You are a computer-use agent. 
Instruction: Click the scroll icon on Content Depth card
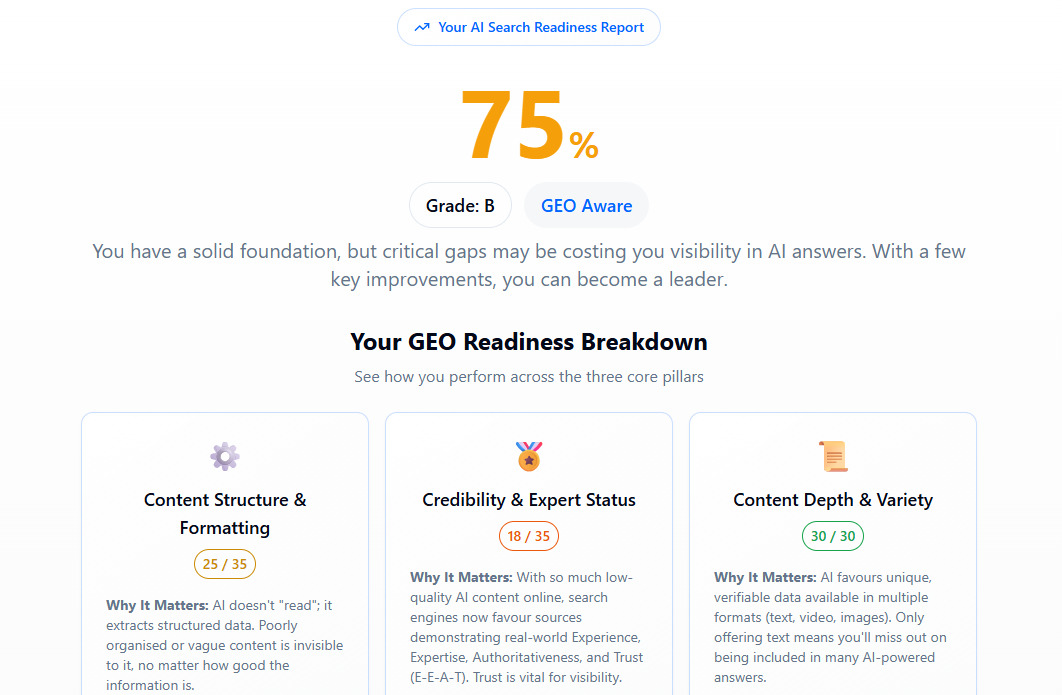[x=832, y=456]
